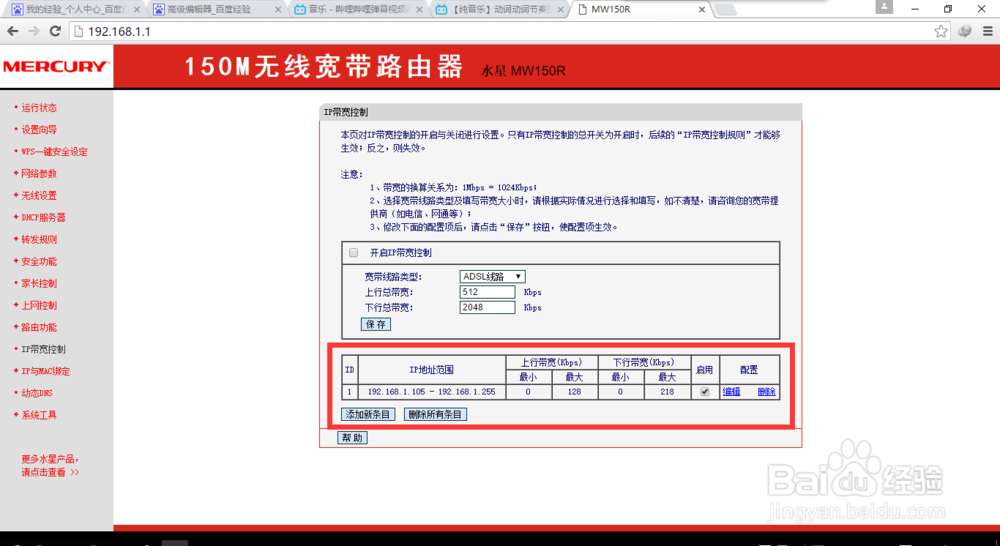Click the 下行带宽(Kbps) header

tap(644, 362)
